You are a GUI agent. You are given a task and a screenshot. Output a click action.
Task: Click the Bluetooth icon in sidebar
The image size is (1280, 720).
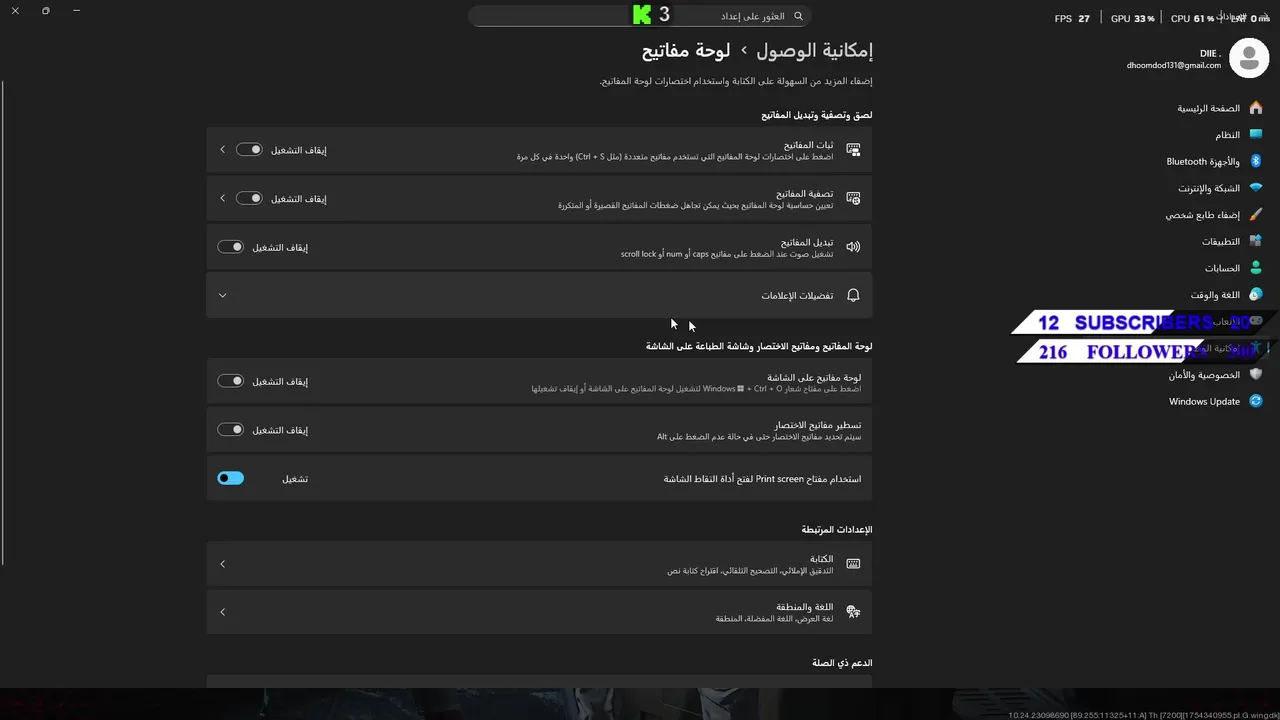1256,161
